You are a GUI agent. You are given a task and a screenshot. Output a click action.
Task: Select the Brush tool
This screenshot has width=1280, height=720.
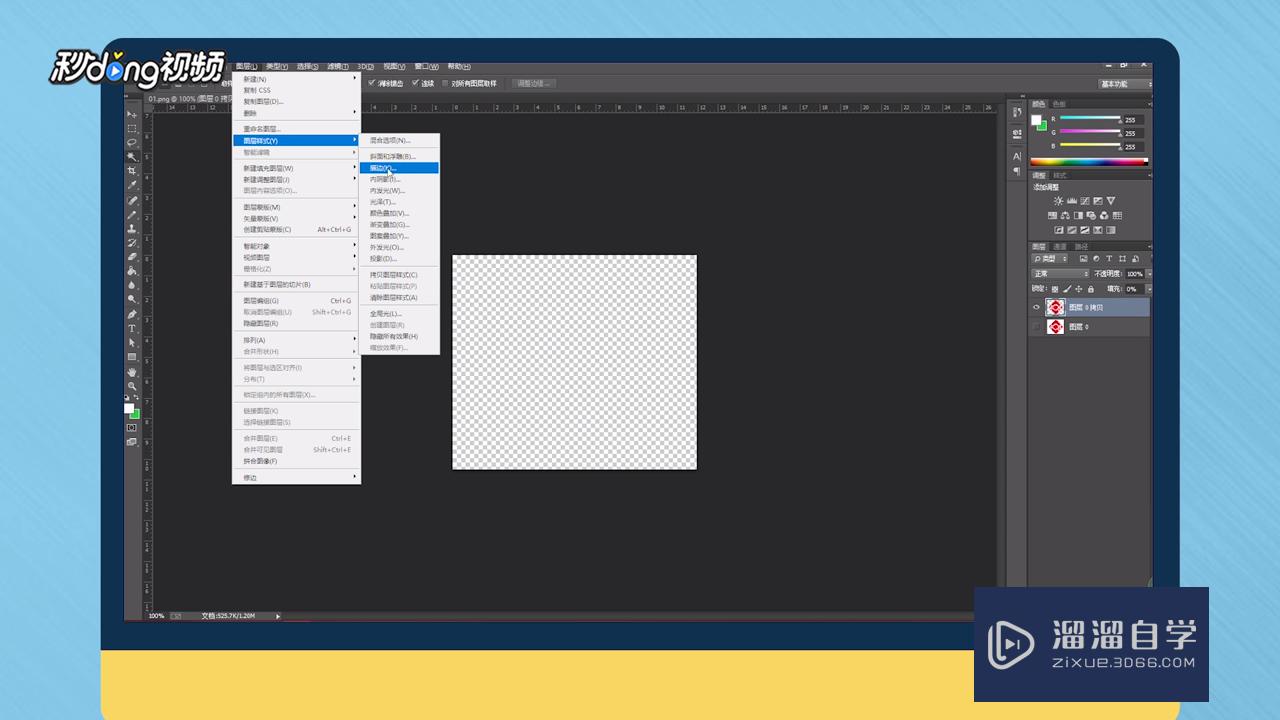131,215
